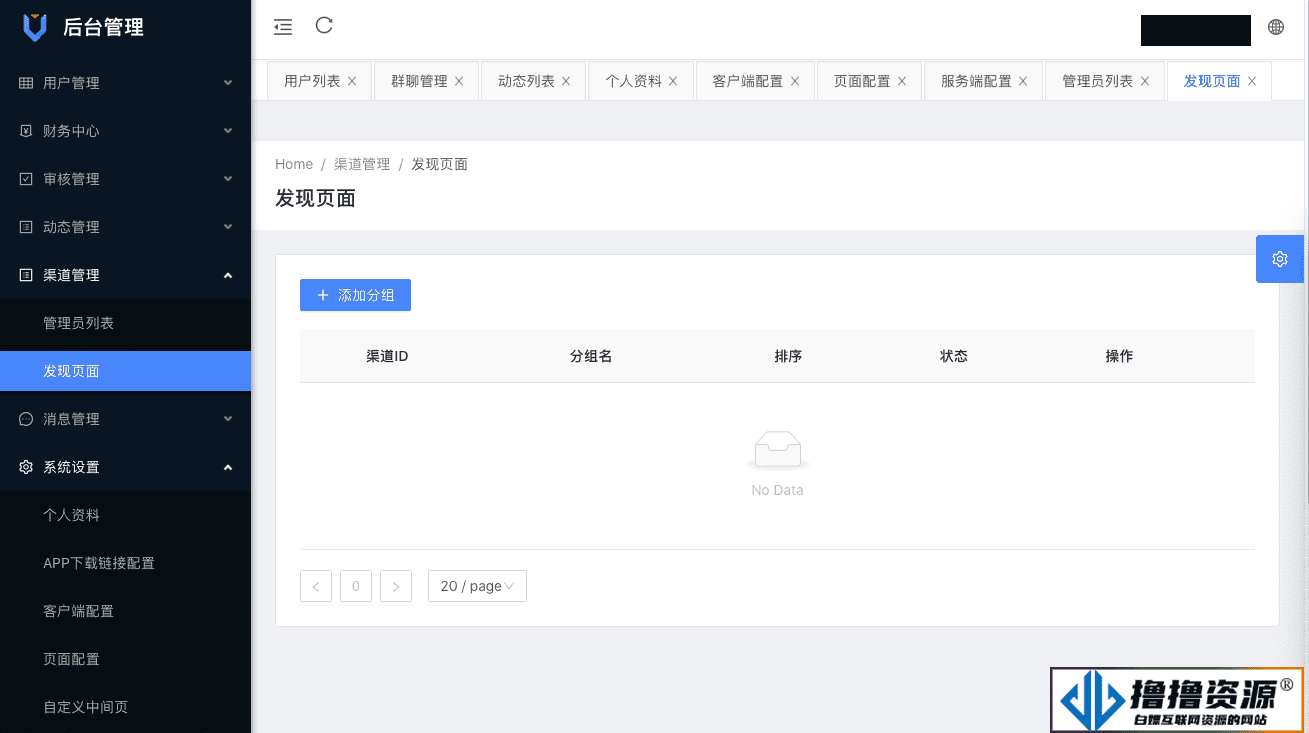Image resolution: width=1309 pixels, height=733 pixels.
Task: Close the 发现页面 tab
Action: pyautogui.click(x=1252, y=81)
